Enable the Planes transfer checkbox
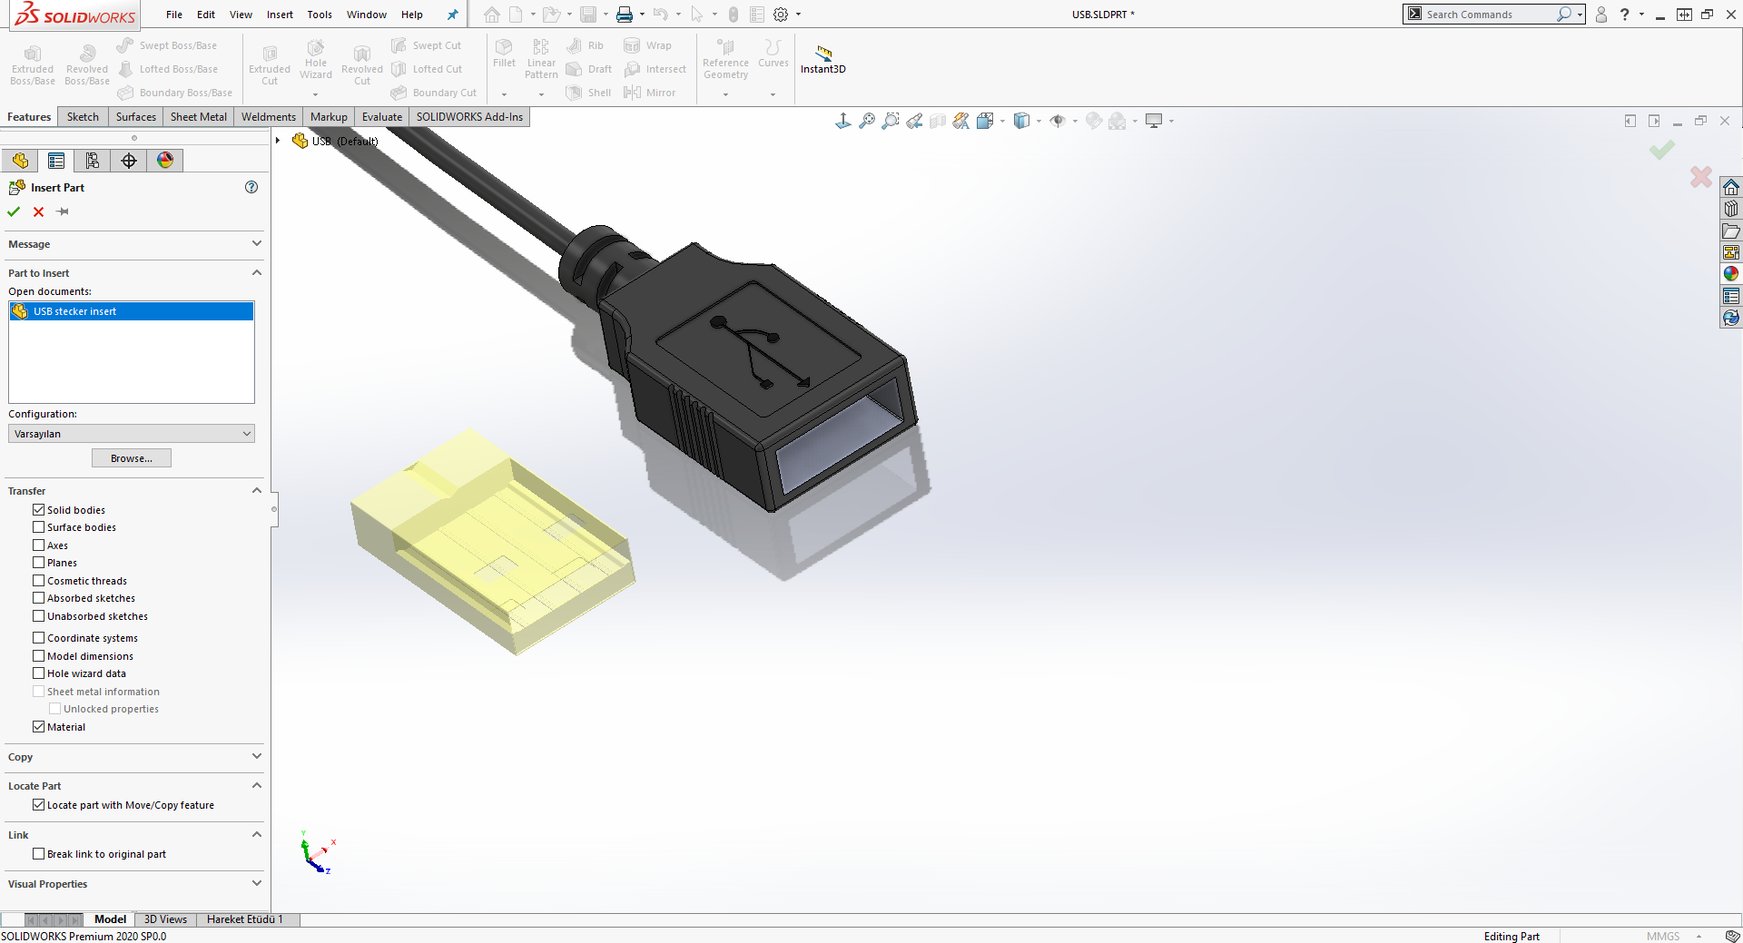Viewport: 1743px width, 943px height. [38, 562]
